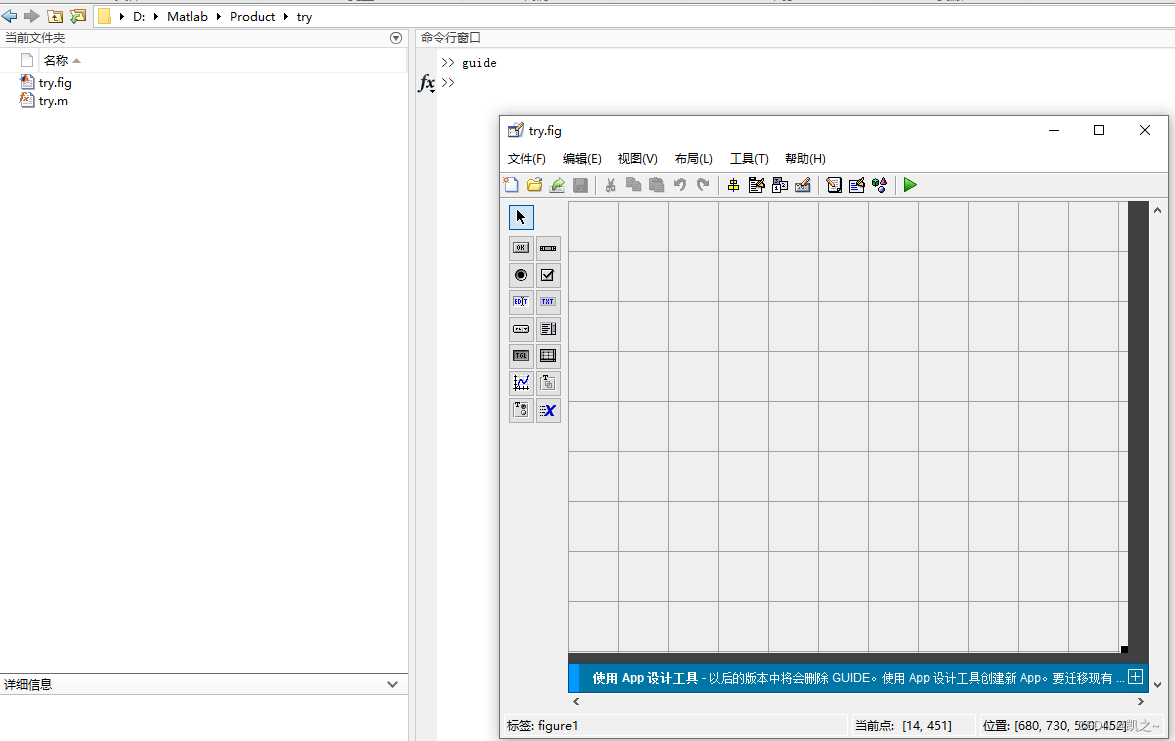Open the 帮助(H) menu
Screen dimensions: 1175x741
[806, 159]
